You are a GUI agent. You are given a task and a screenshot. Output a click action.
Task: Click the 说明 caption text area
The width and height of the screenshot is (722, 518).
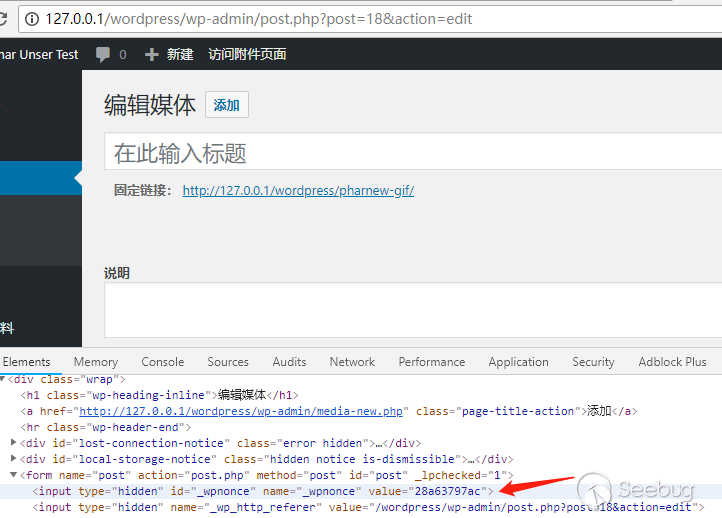413,310
